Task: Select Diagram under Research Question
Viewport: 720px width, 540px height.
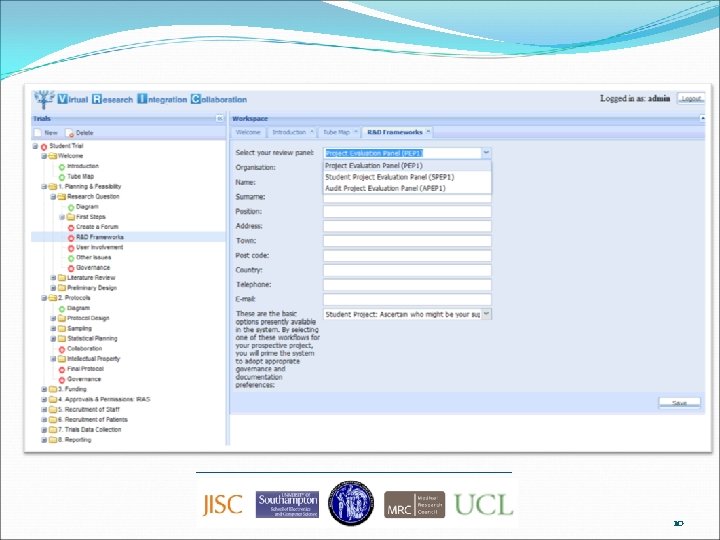Action: tap(87, 207)
